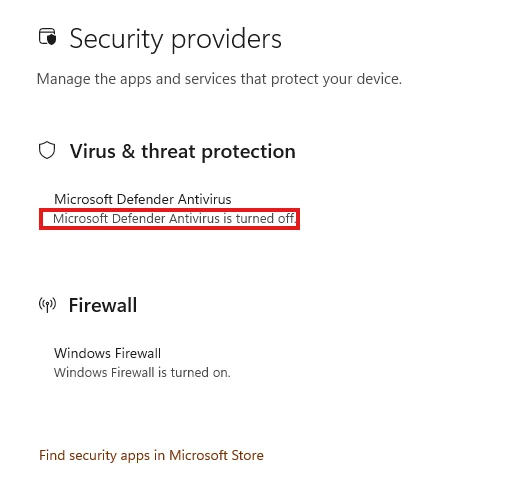This screenshot has height=503, width=507.
Task: Click the word 'protection' in the antivirus heading
Action: (x=249, y=152)
